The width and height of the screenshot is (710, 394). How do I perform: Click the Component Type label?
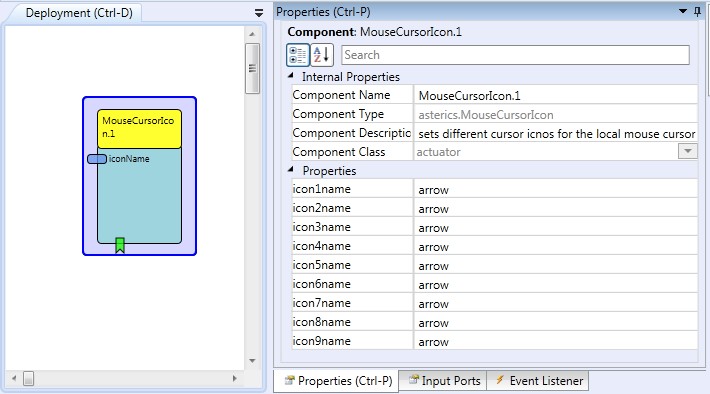pos(338,114)
